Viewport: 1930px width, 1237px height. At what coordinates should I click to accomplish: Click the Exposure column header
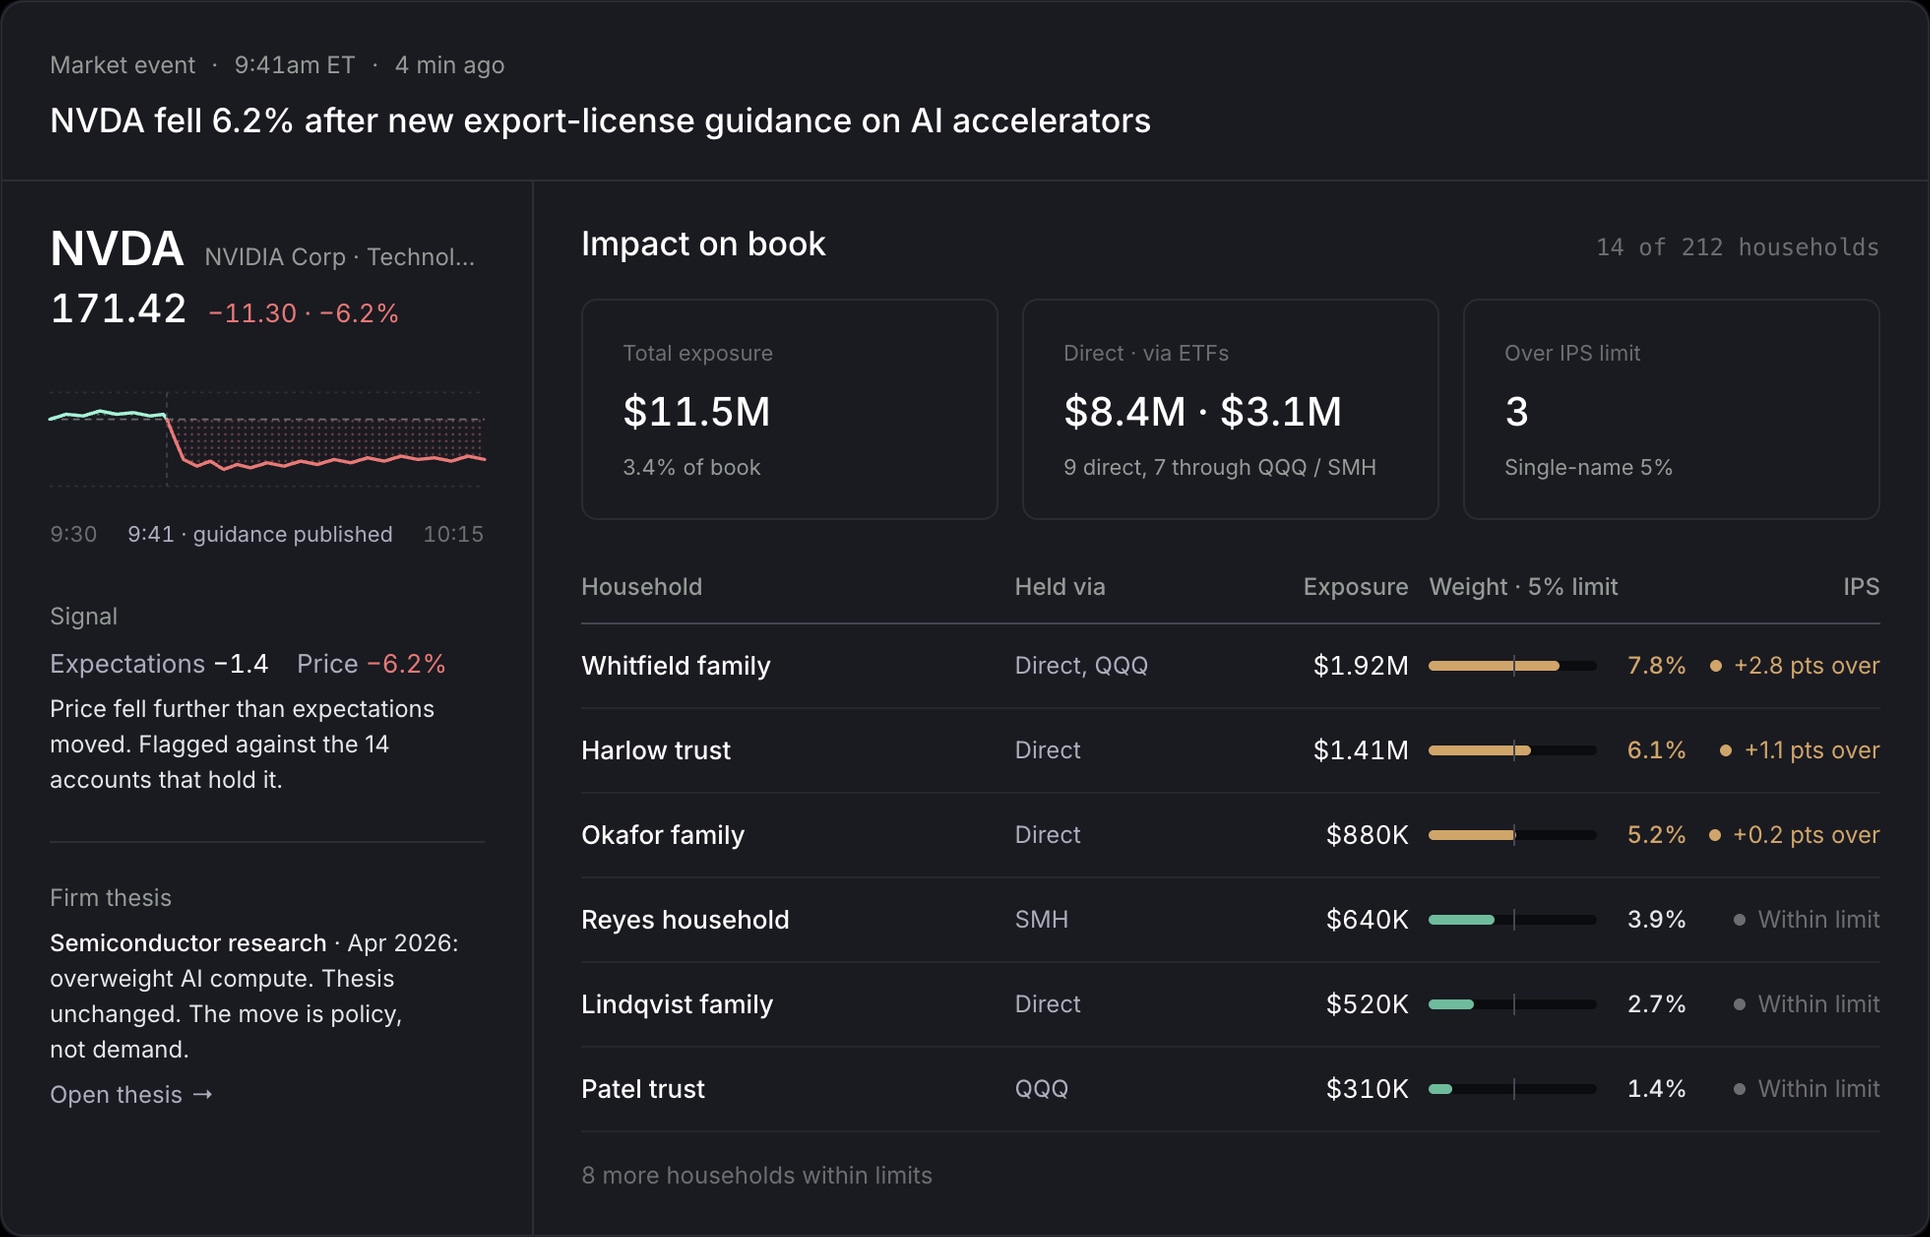pyautogui.click(x=1355, y=587)
